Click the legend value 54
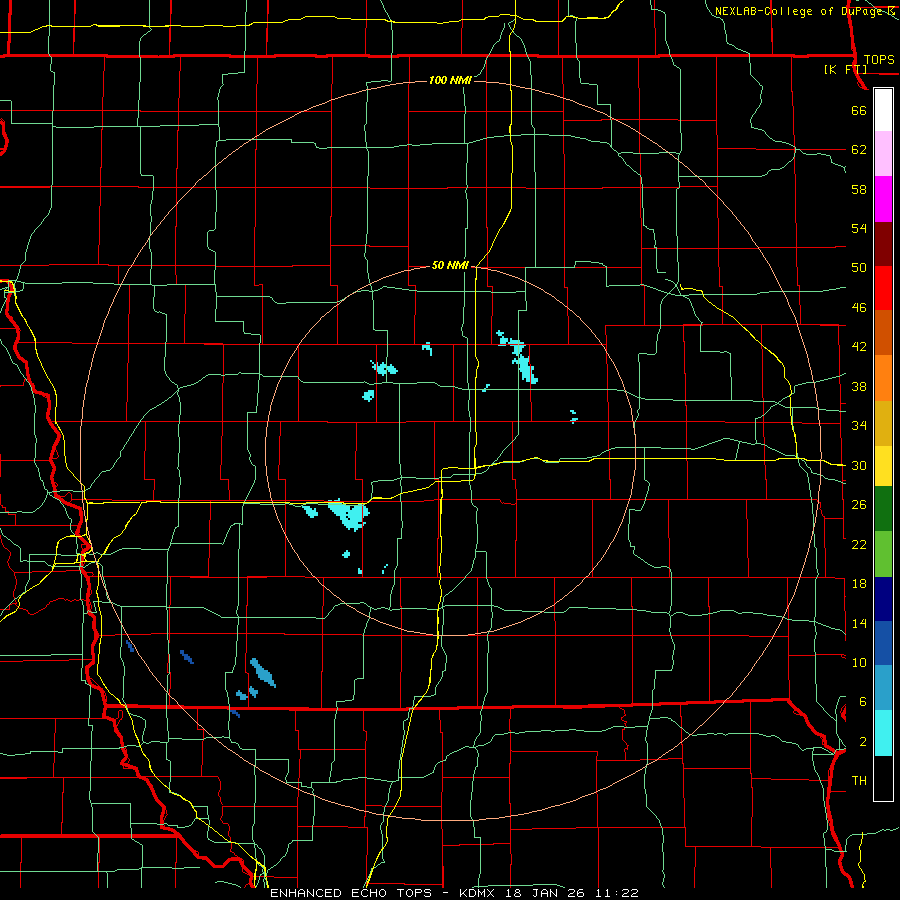 859,228
